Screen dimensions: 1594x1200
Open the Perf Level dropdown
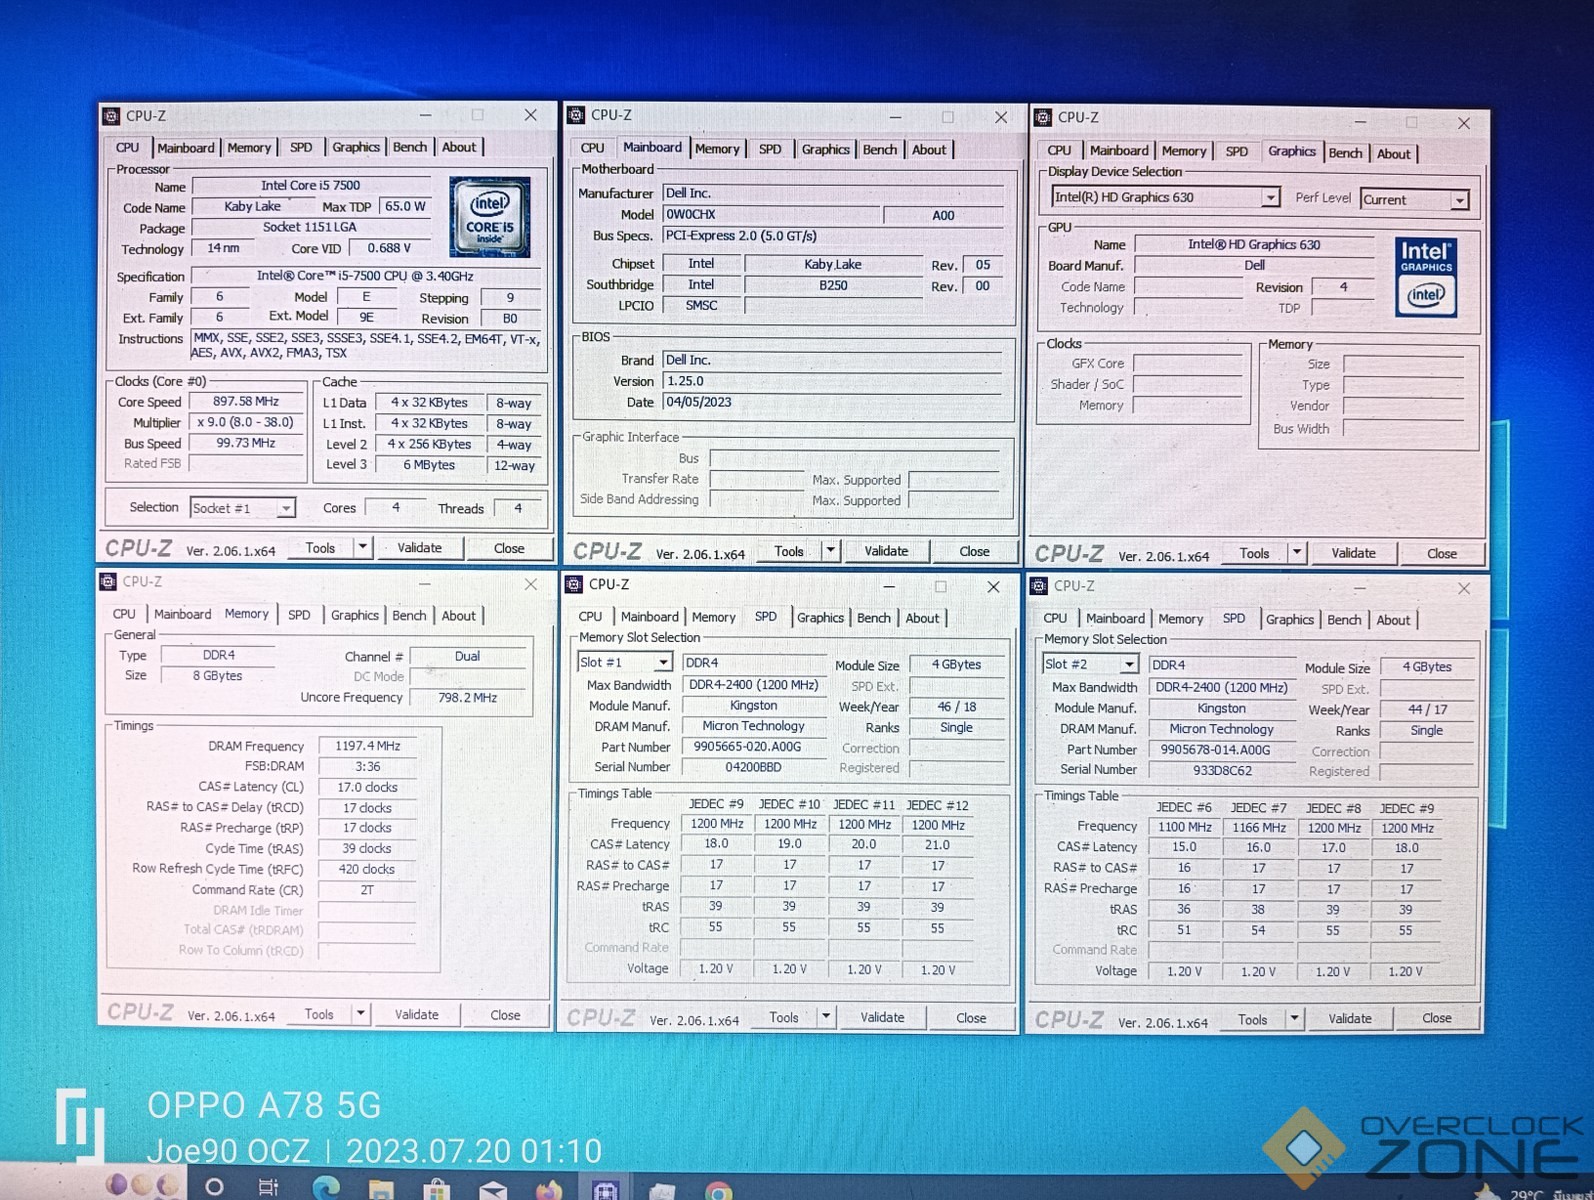[1459, 200]
